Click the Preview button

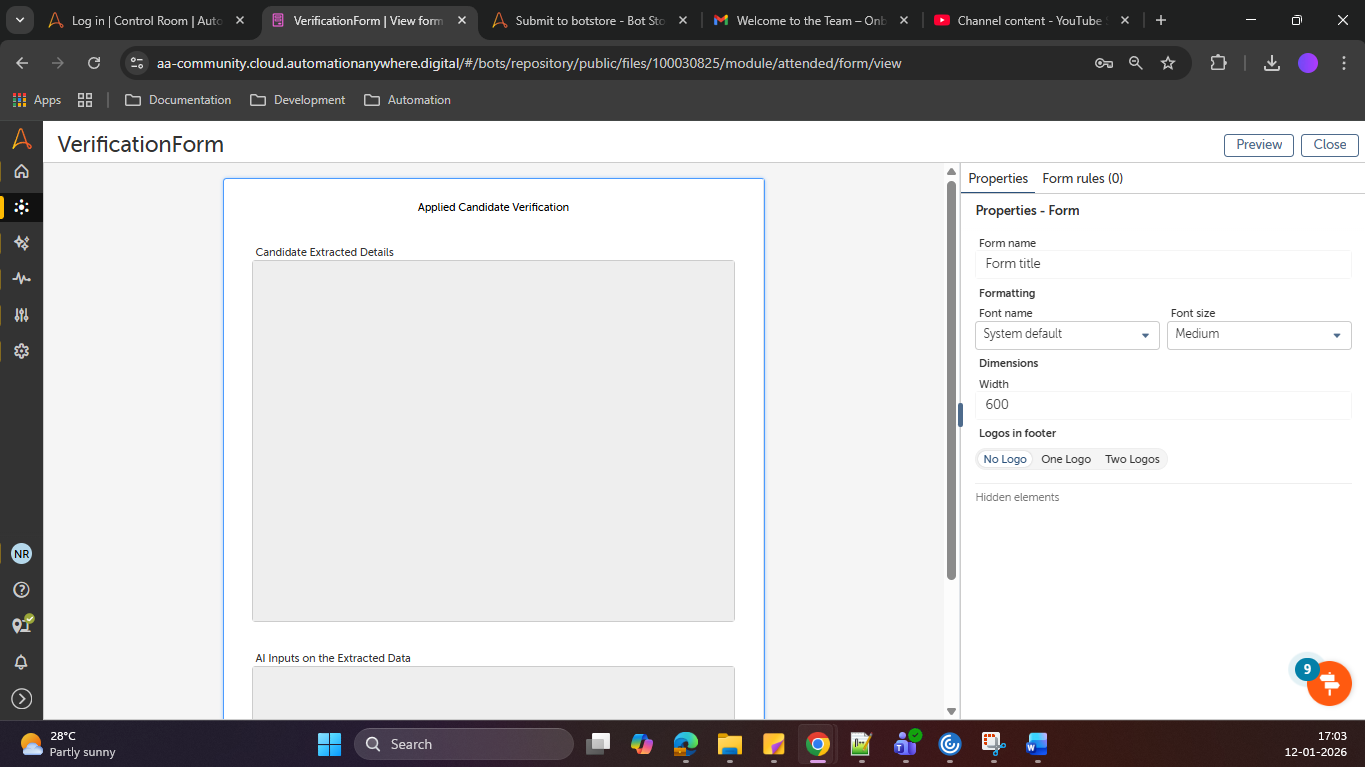(1258, 145)
